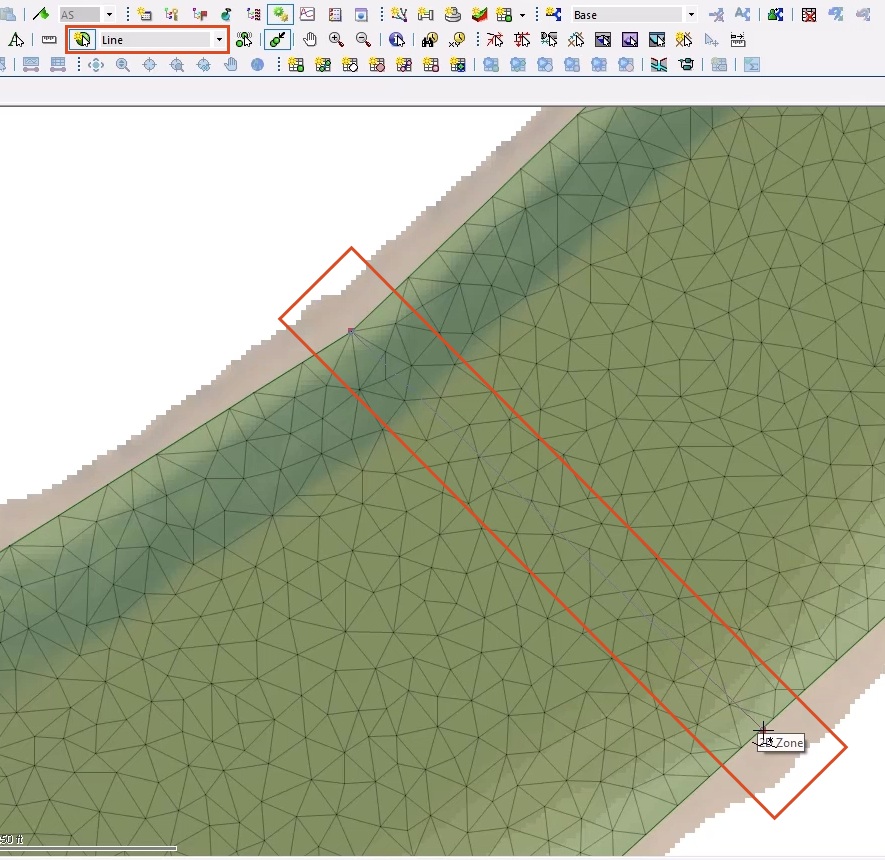The height and width of the screenshot is (860, 885).
Task: Open the new window sun-table icon
Action: click(x=144, y=14)
